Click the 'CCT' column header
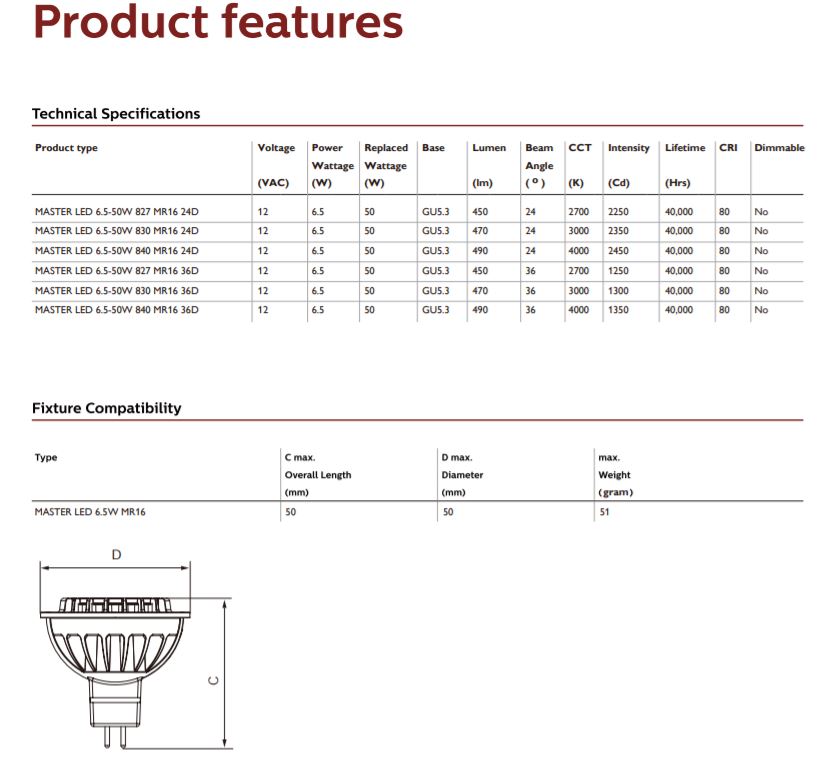The width and height of the screenshot is (824, 758). (580, 148)
